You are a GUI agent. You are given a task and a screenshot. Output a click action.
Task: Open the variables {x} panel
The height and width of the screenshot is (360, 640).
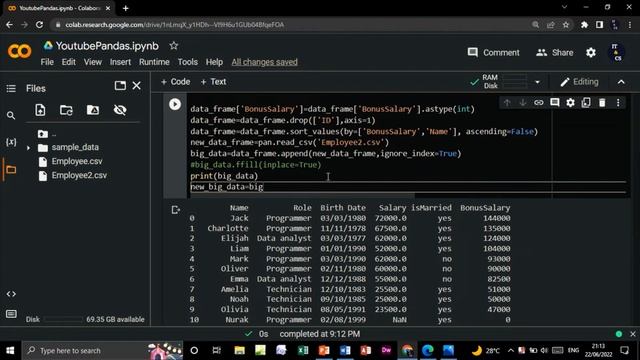[11, 142]
